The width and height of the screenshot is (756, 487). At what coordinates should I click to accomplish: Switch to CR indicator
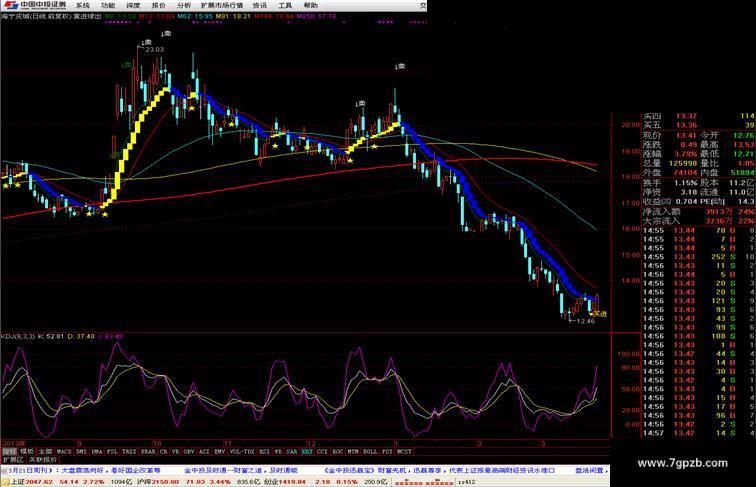click(x=163, y=452)
